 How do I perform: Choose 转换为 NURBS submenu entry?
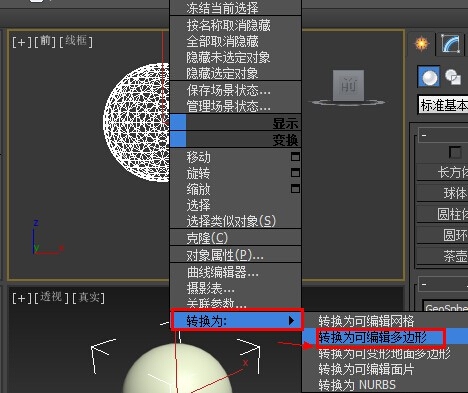tap(385, 385)
